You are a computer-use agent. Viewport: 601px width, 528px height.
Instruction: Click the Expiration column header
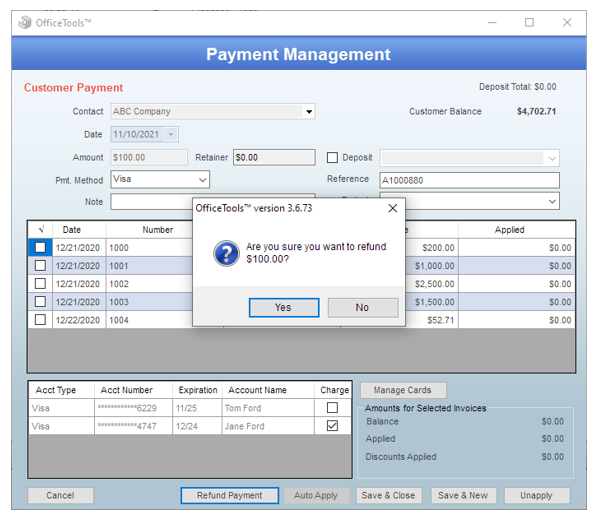pyautogui.click(x=197, y=390)
